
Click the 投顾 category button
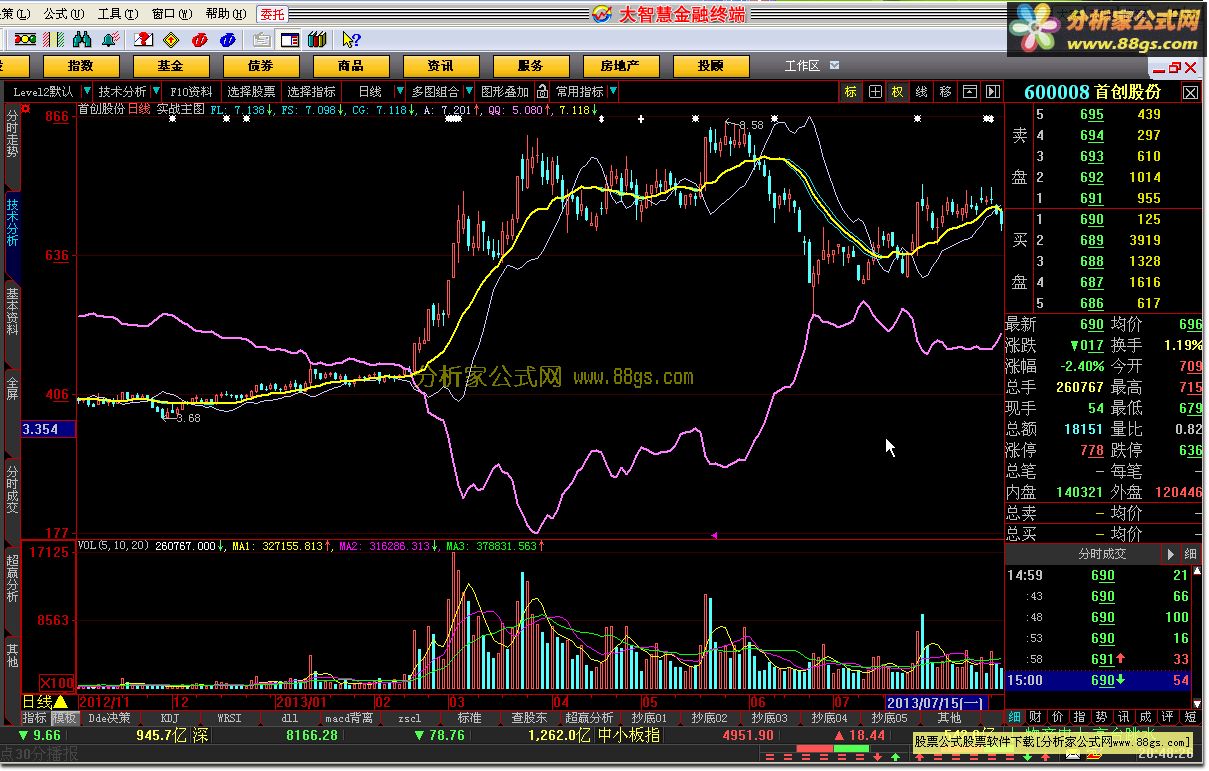click(x=711, y=66)
